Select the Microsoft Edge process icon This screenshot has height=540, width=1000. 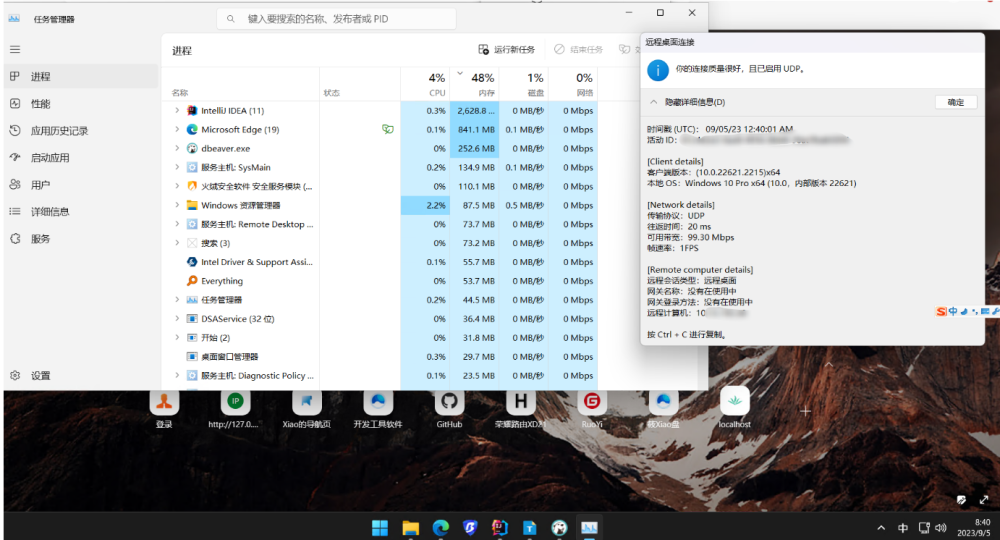pyautogui.click(x=192, y=129)
